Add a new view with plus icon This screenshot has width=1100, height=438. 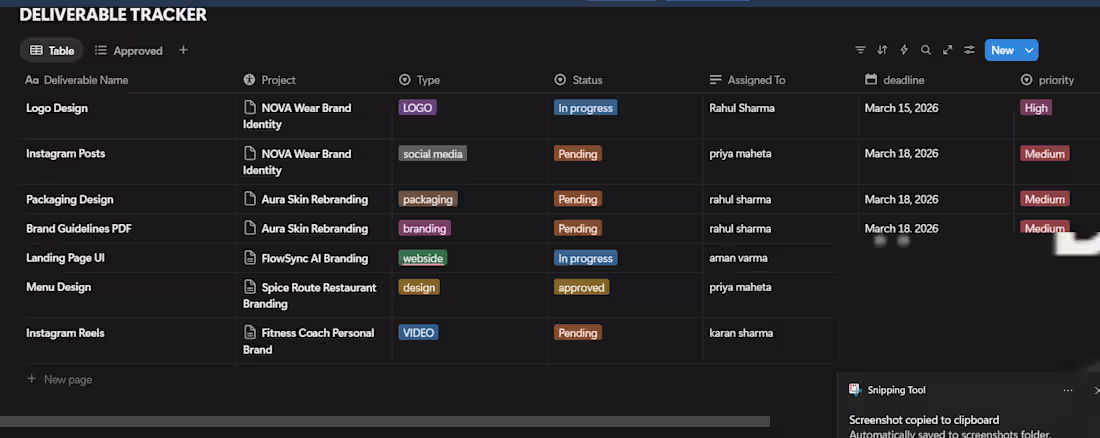click(183, 50)
